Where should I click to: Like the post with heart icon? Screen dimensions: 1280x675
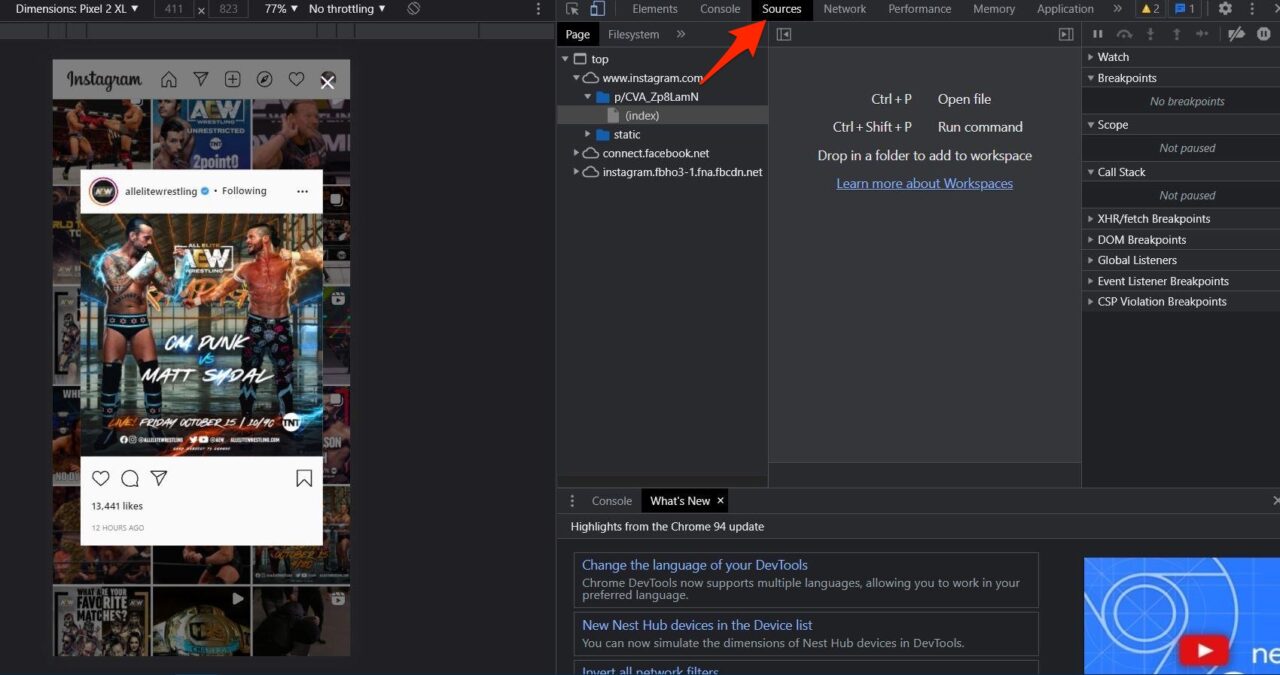click(101, 478)
